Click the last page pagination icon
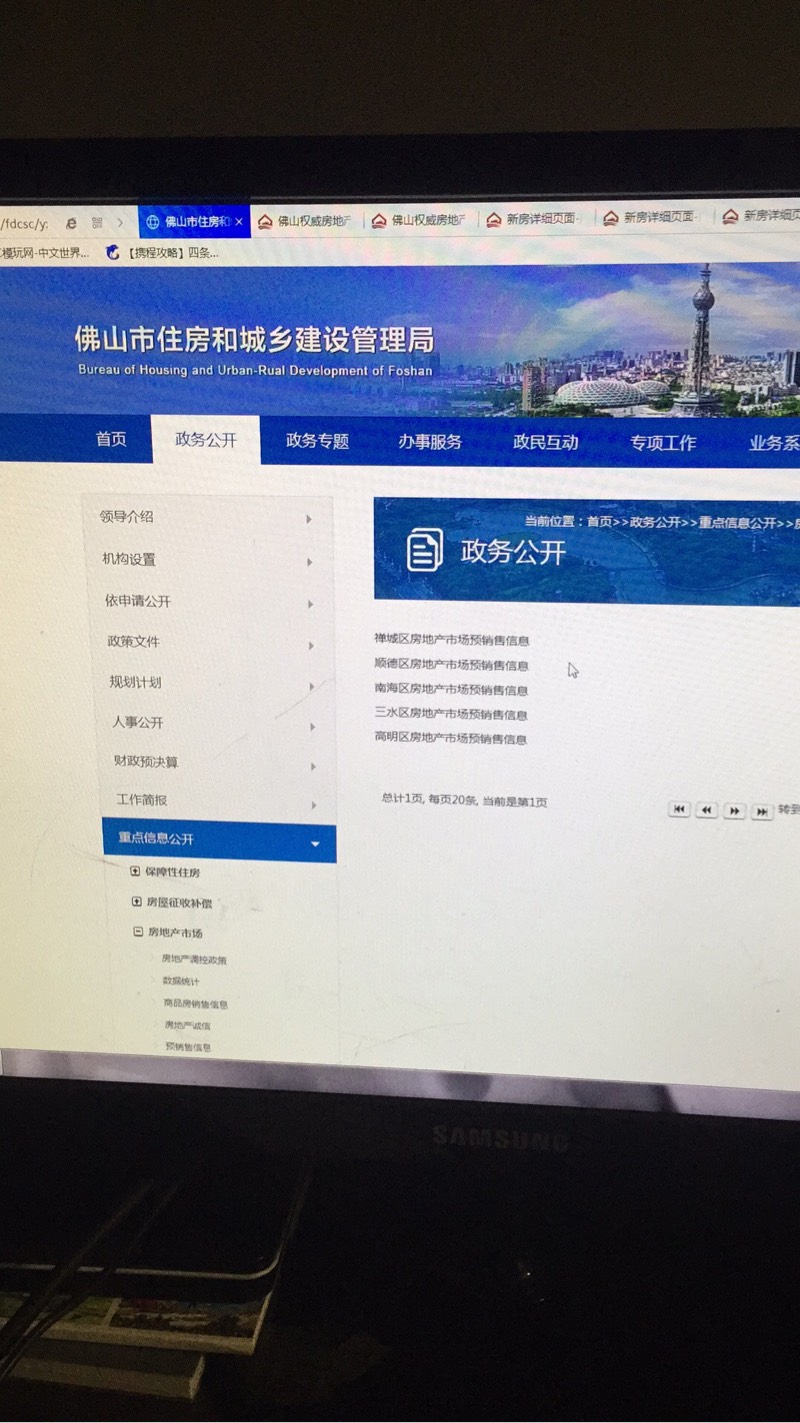 point(762,812)
